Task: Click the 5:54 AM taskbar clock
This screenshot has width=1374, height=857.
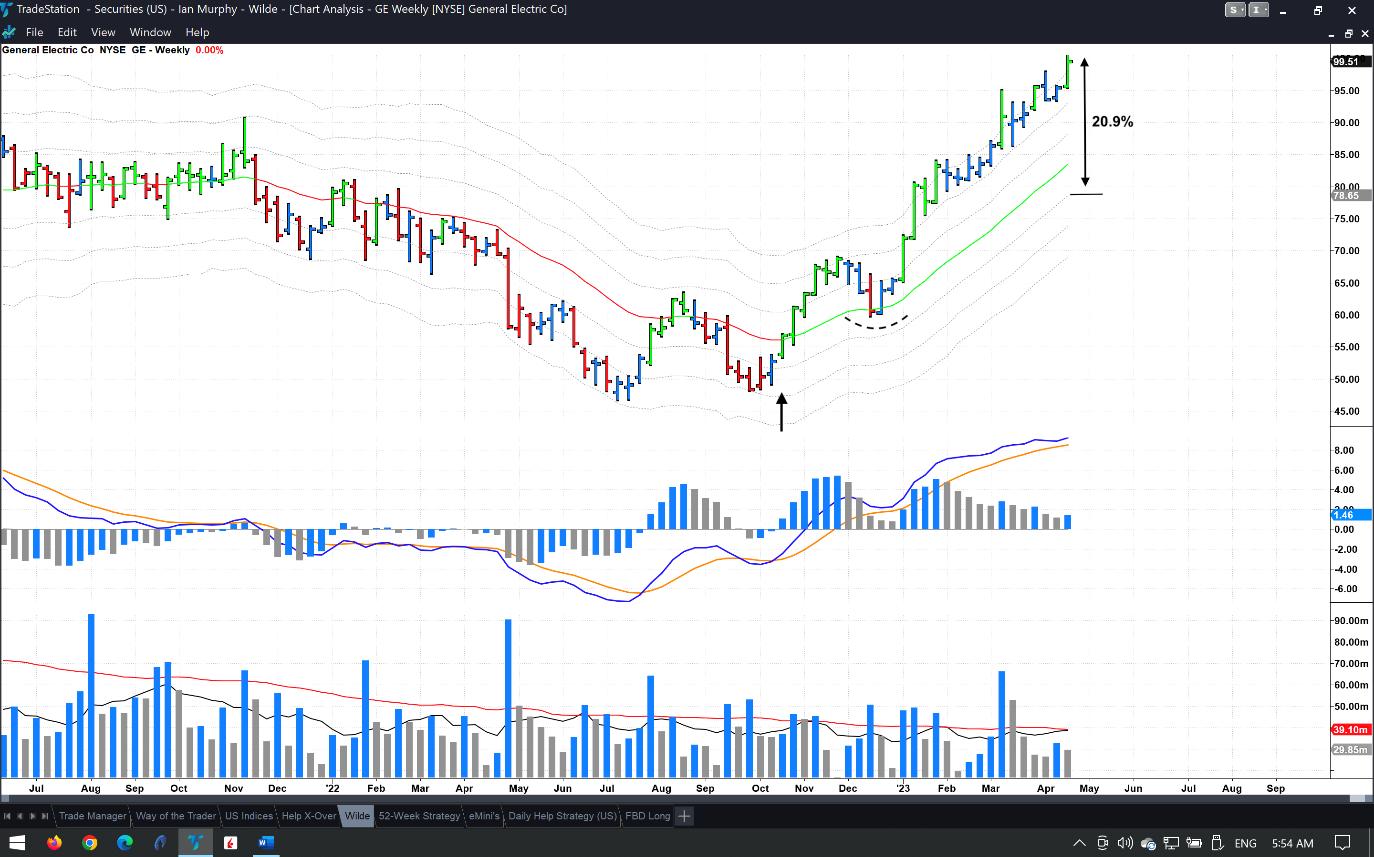Action: pos(1291,842)
